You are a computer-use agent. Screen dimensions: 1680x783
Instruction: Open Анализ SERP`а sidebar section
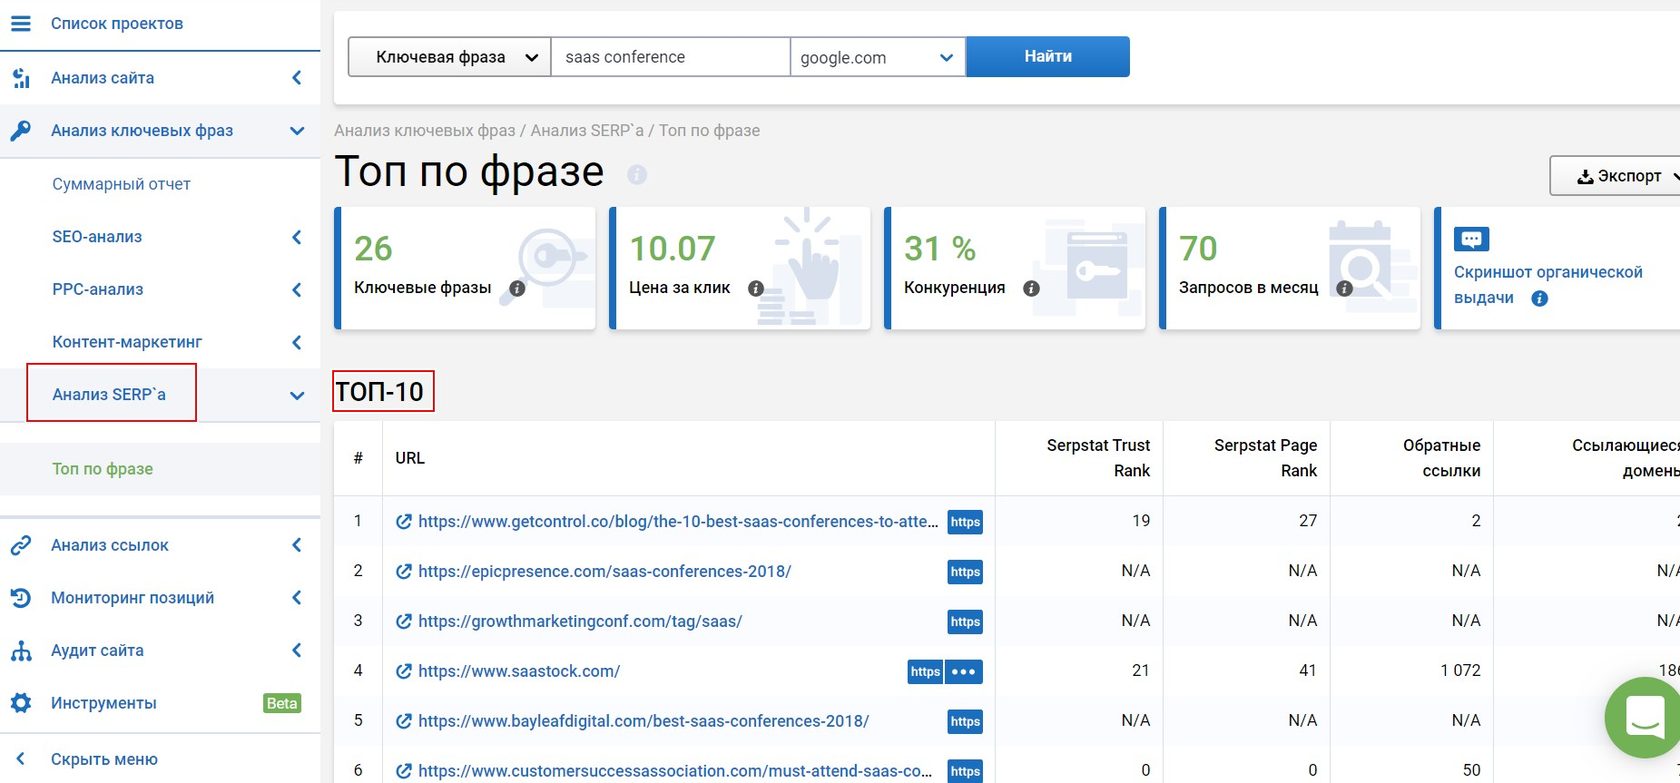click(109, 394)
